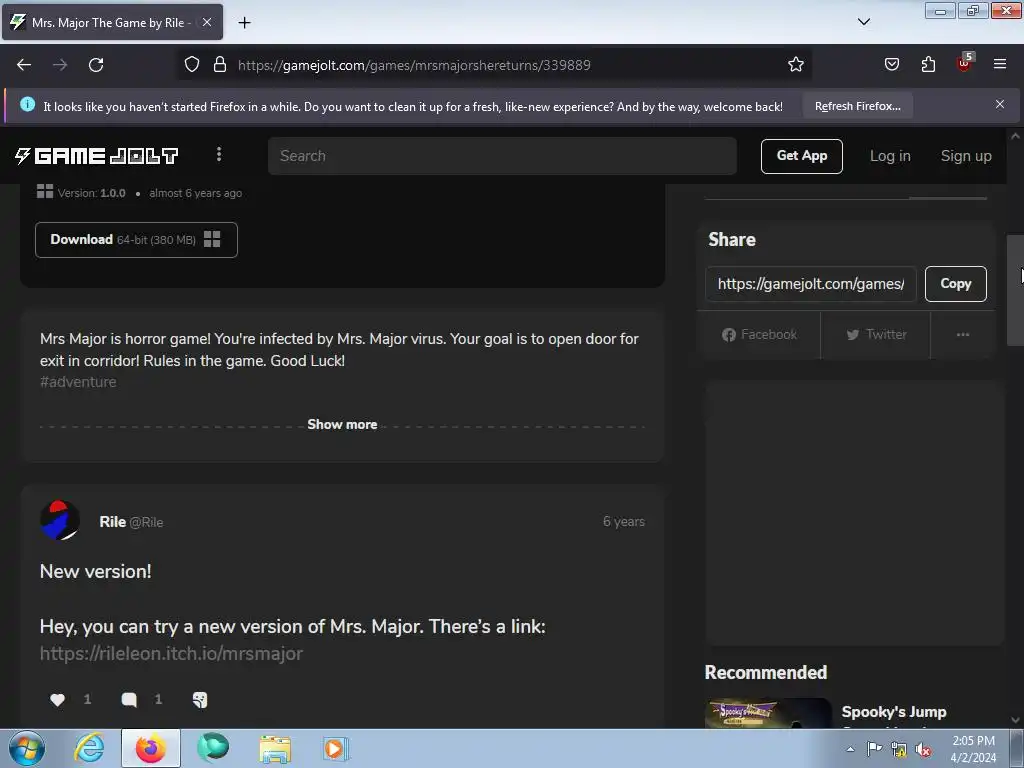Open the Game Jolt three-dot menu
Image resolution: width=1024 pixels, height=768 pixels.
tap(219, 155)
